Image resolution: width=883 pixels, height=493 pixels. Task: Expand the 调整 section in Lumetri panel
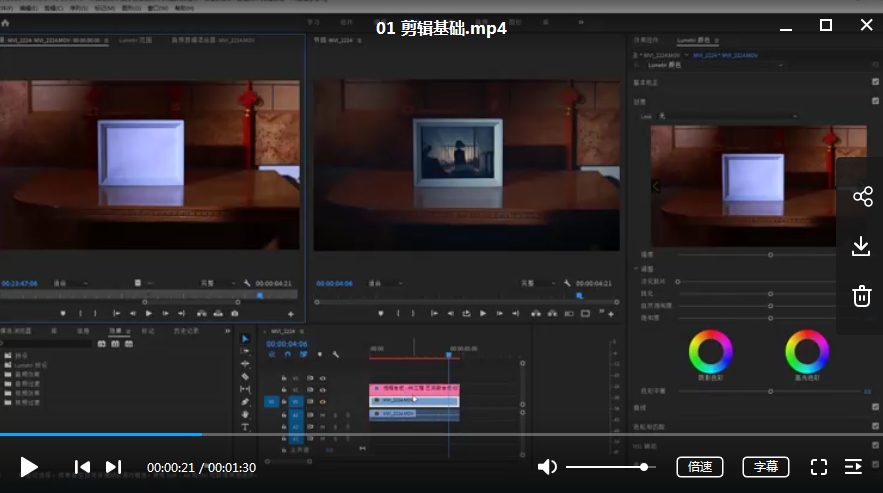(x=637, y=268)
